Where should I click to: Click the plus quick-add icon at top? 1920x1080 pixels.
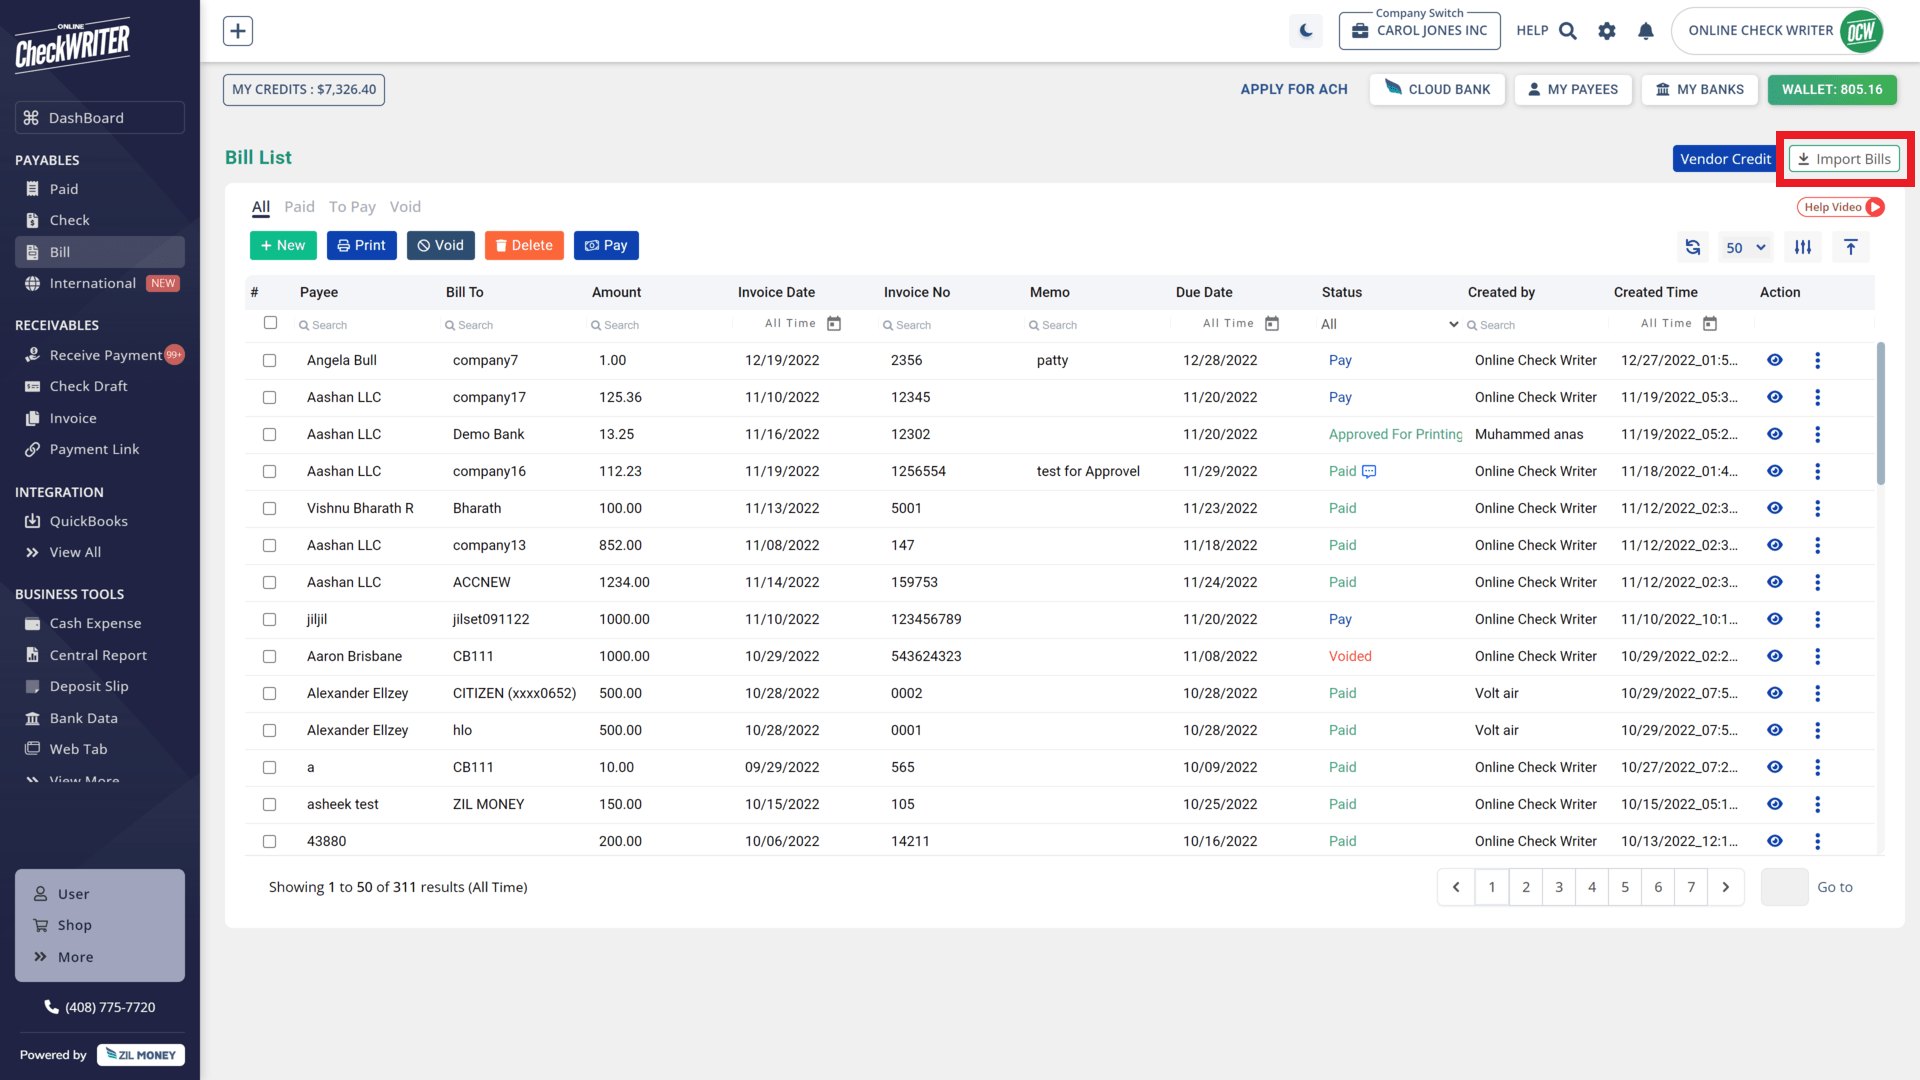(x=238, y=31)
